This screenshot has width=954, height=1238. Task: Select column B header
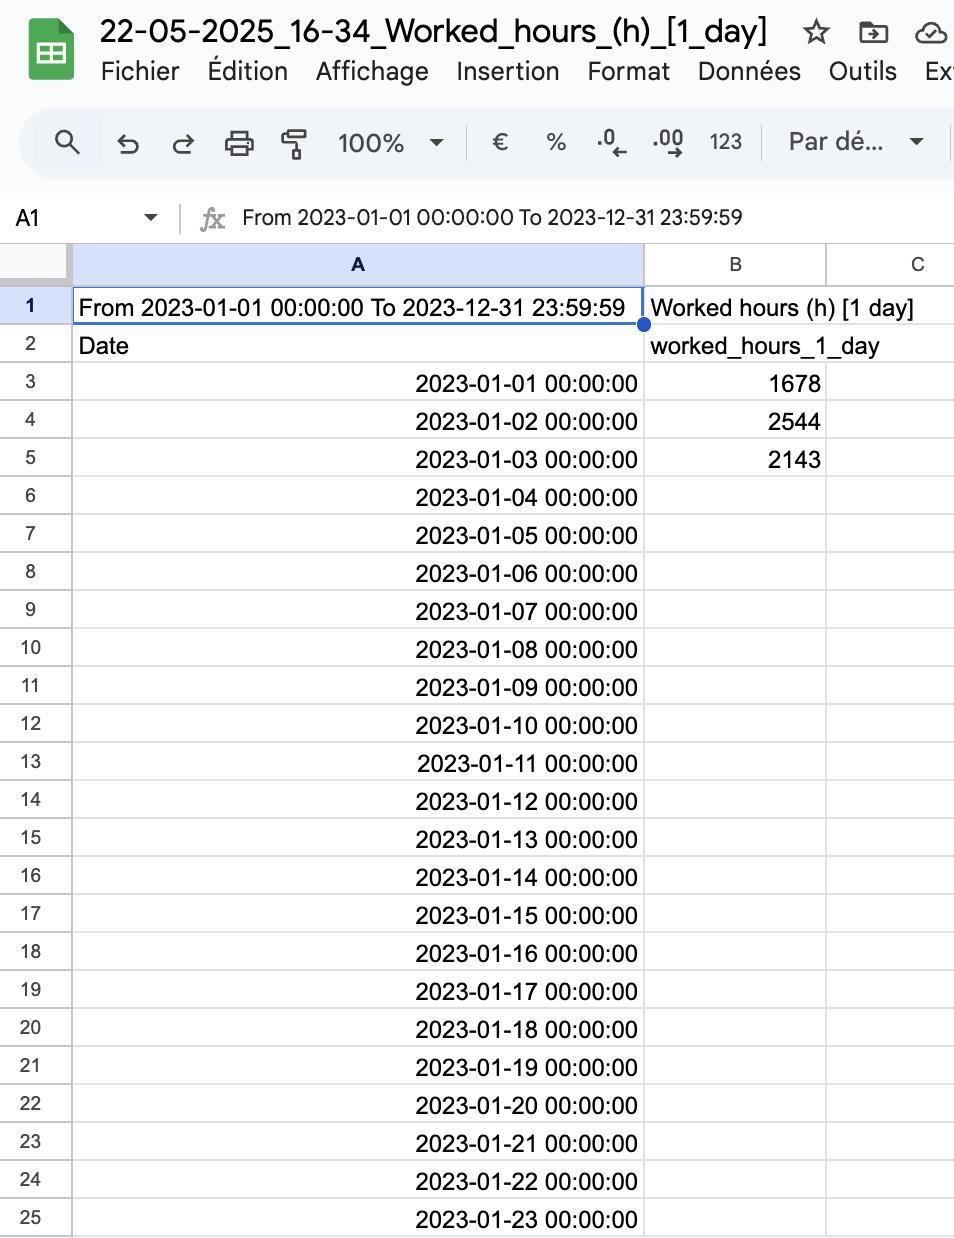[735, 264]
